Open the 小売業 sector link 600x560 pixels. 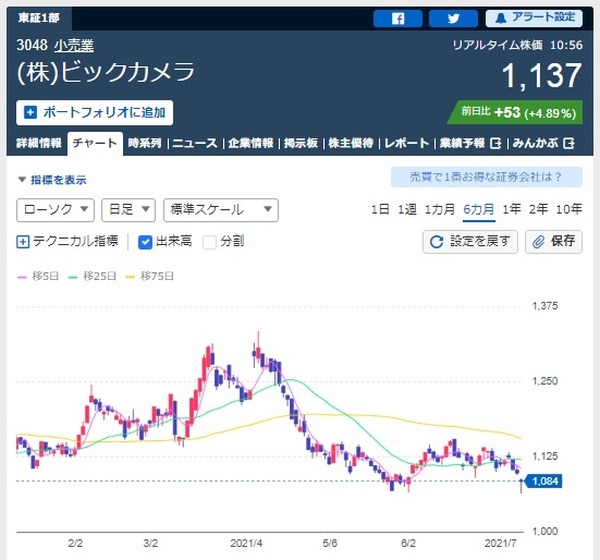[x=74, y=46]
